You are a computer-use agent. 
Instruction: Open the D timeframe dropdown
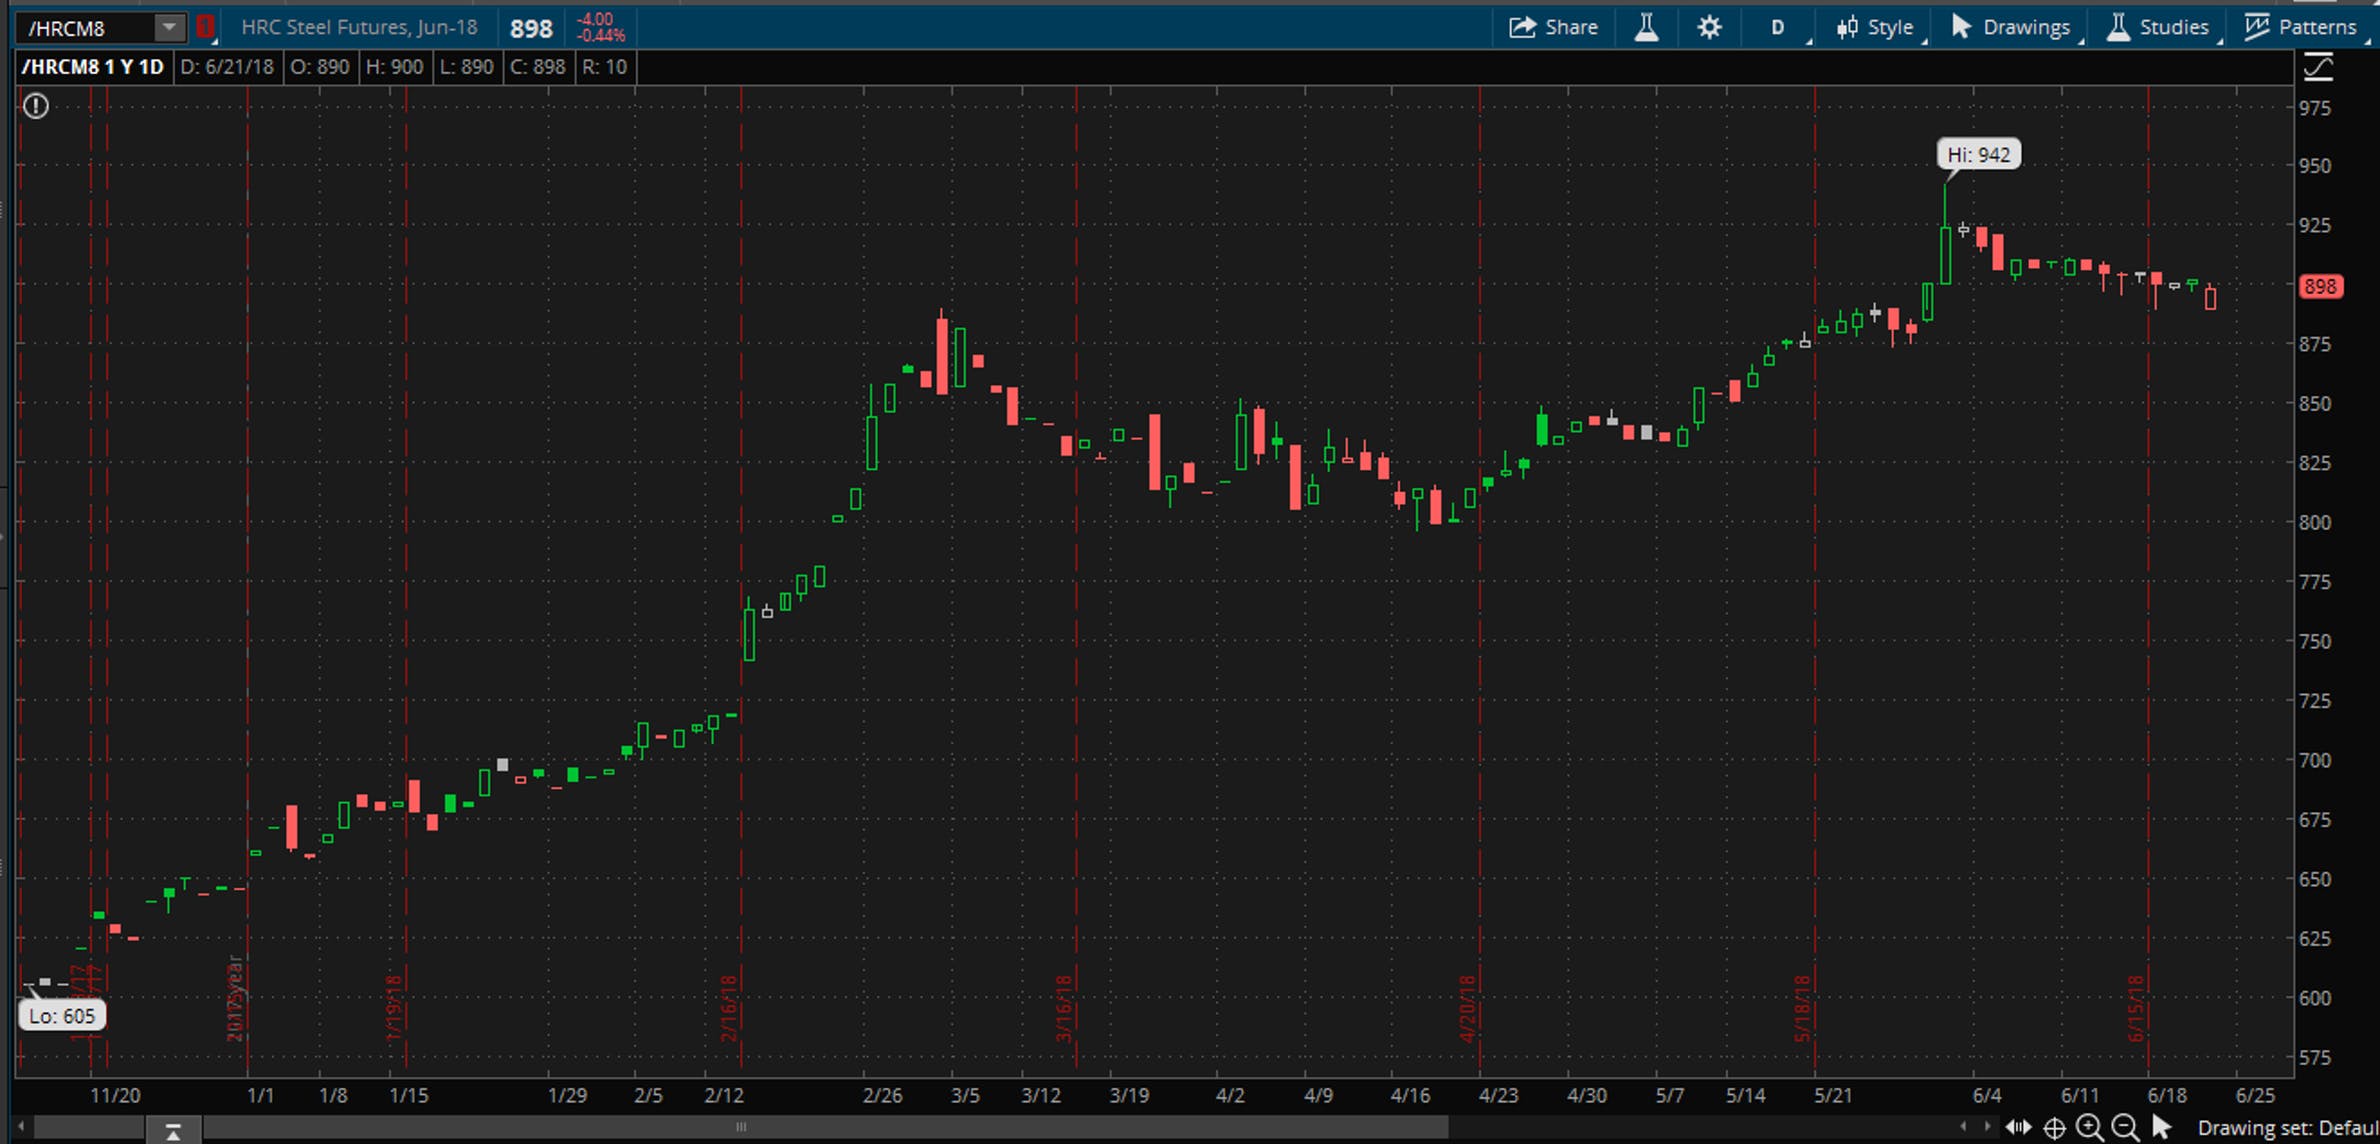(1777, 27)
